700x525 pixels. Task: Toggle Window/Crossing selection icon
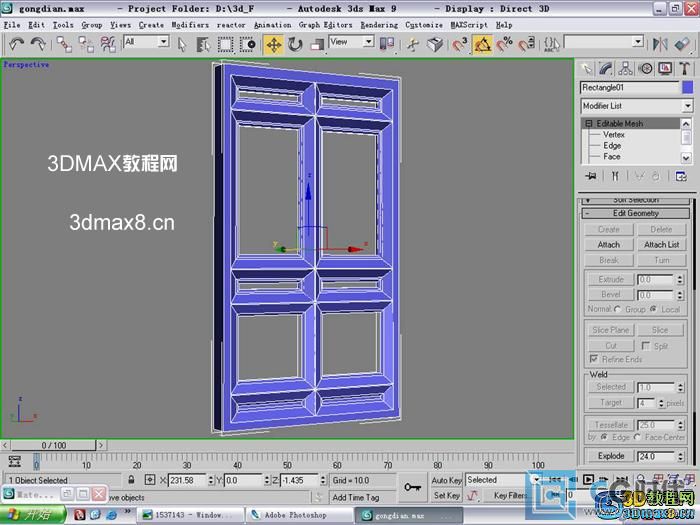click(247, 44)
